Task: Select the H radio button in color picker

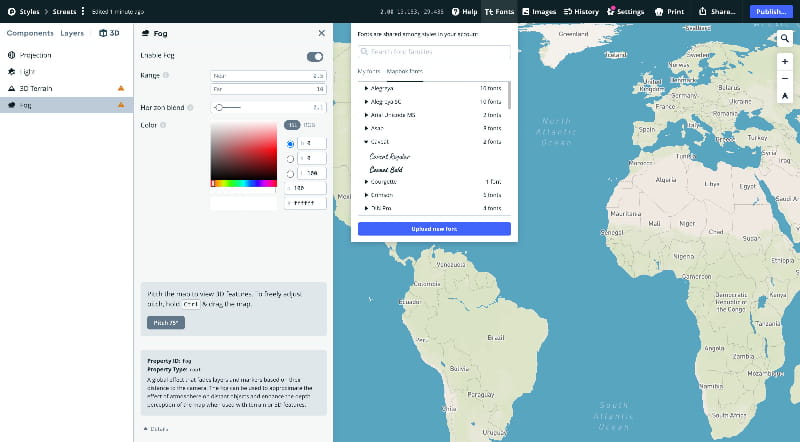Action: coord(291,144)
